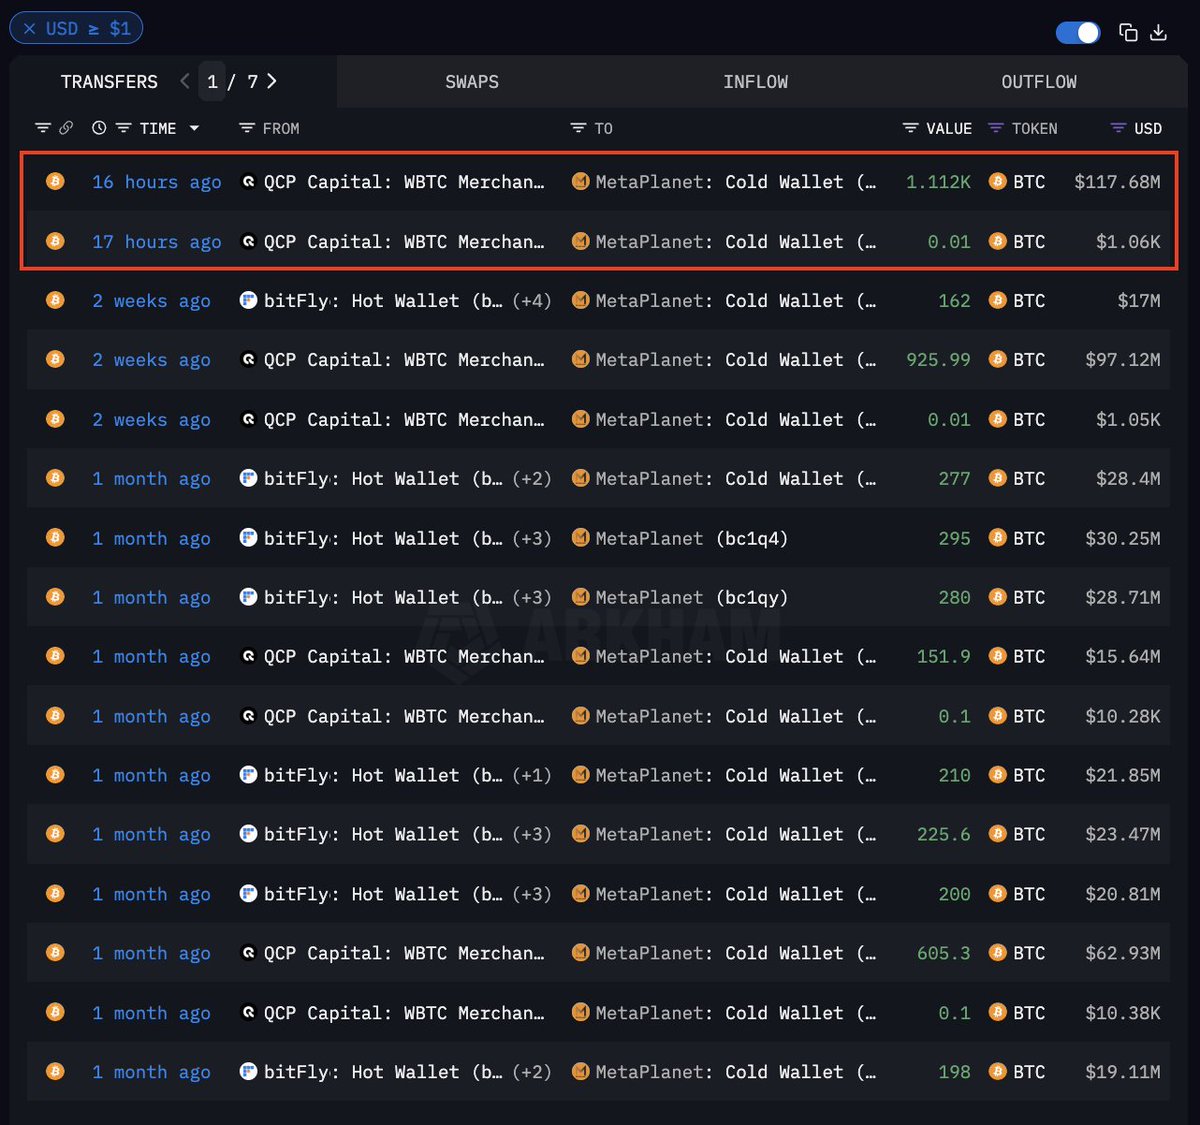Open the leftmost column filter icon
This screenshot has width=1200, height=1125.
point(42,128)
